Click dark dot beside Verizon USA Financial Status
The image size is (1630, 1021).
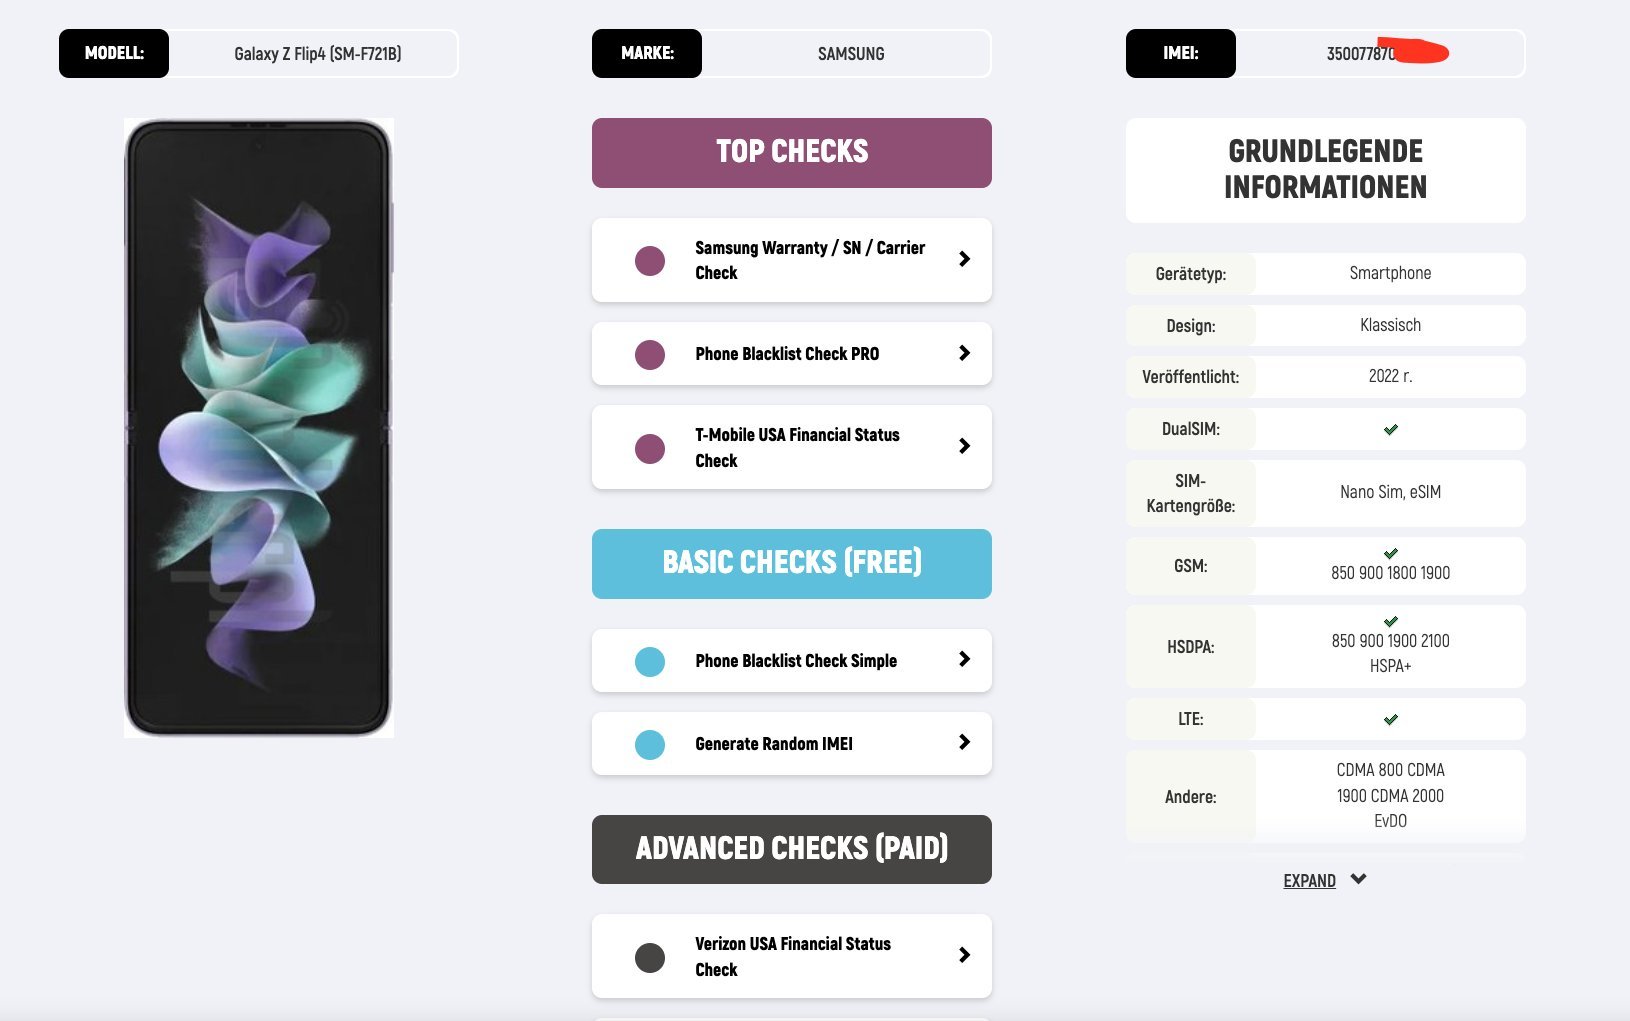coord(650,957)
